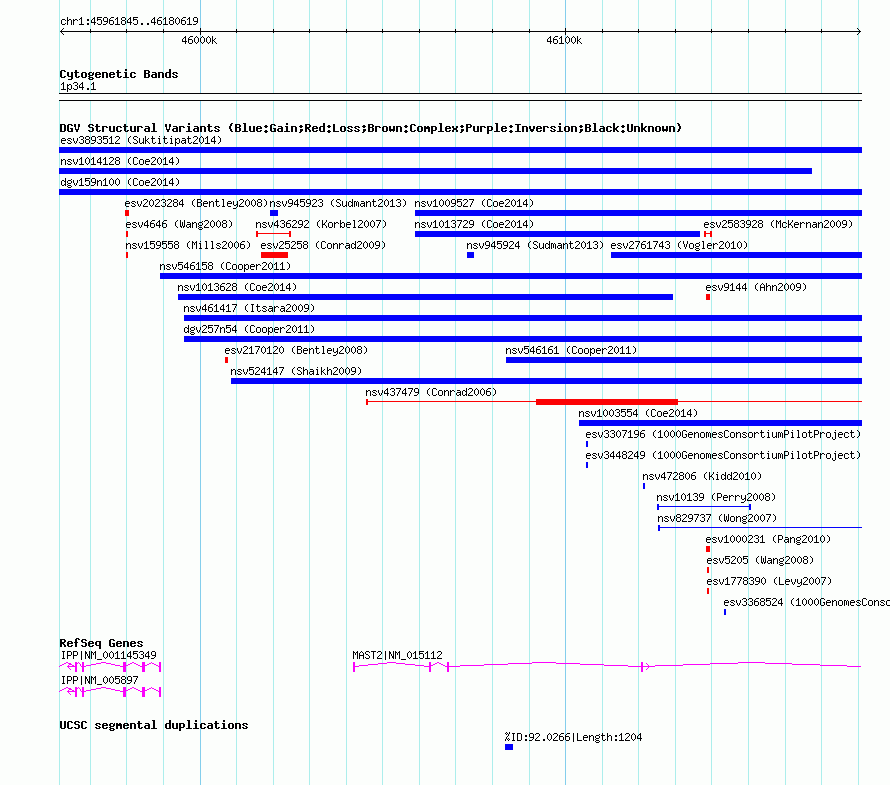Click the blue nsv945923 gain marker
Image resolution: width=890 pixels, height=785 pixels.
(x=274, y=213)
